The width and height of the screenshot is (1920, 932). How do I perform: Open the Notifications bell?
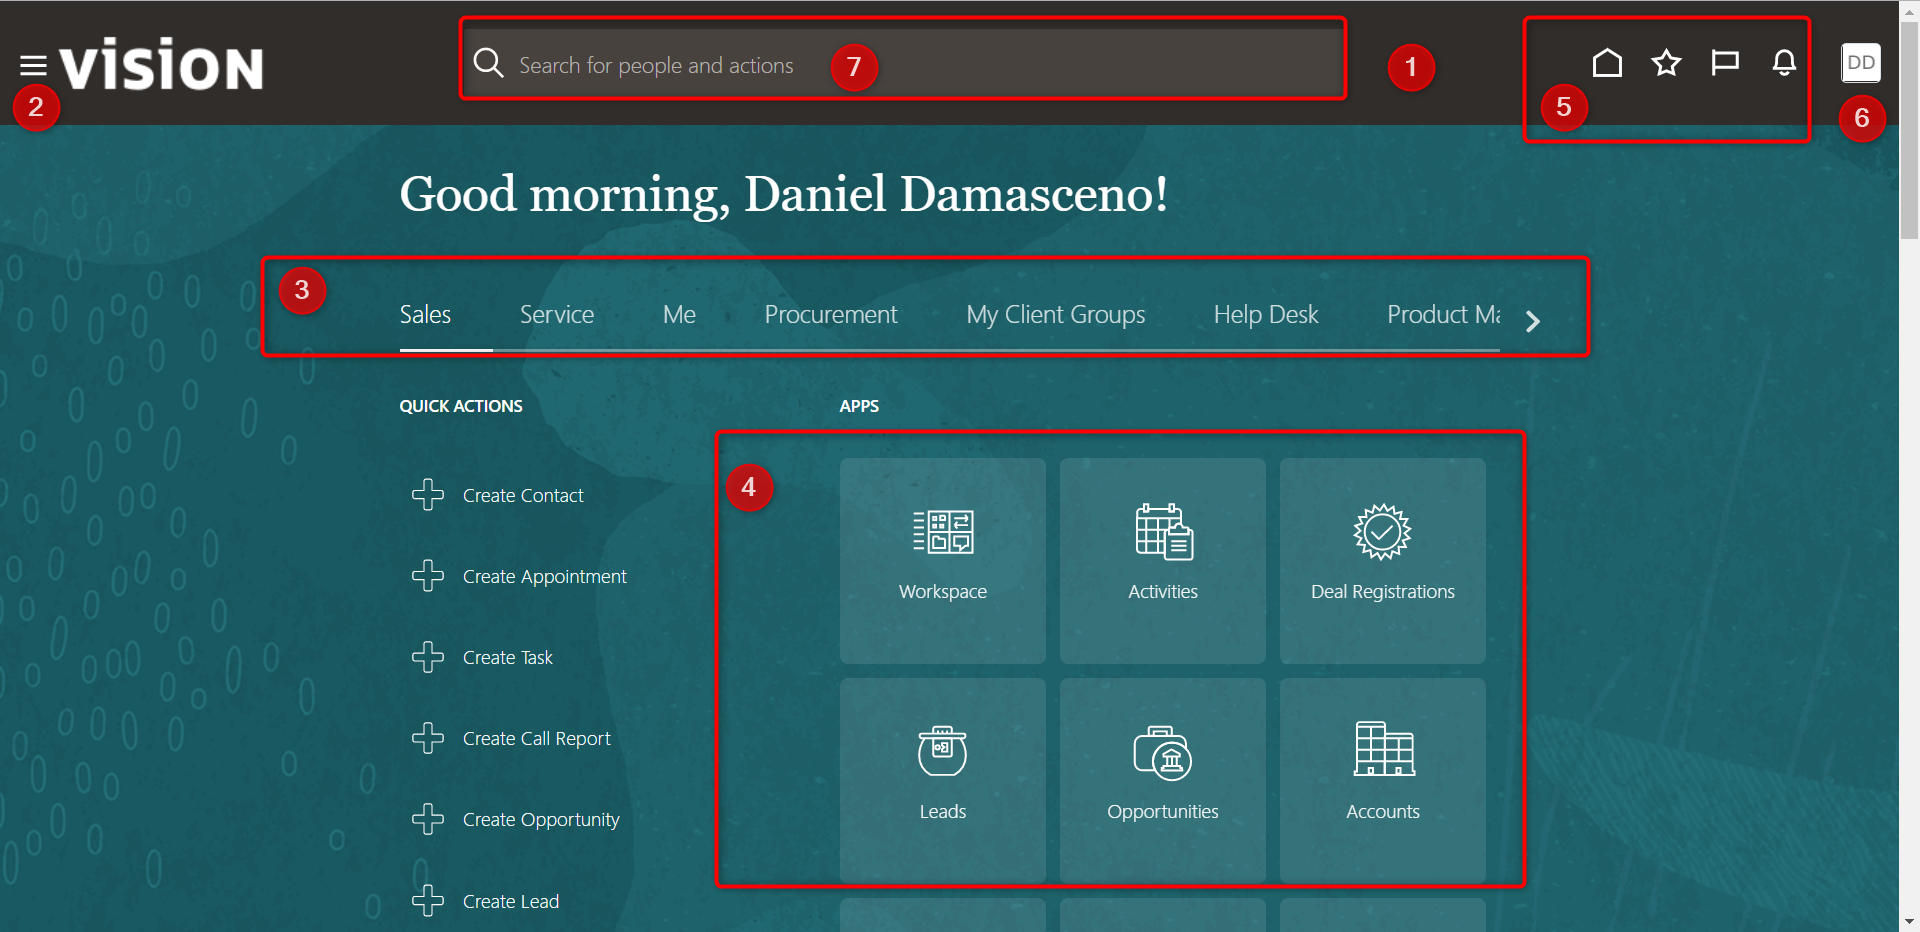click(1784, 63)
